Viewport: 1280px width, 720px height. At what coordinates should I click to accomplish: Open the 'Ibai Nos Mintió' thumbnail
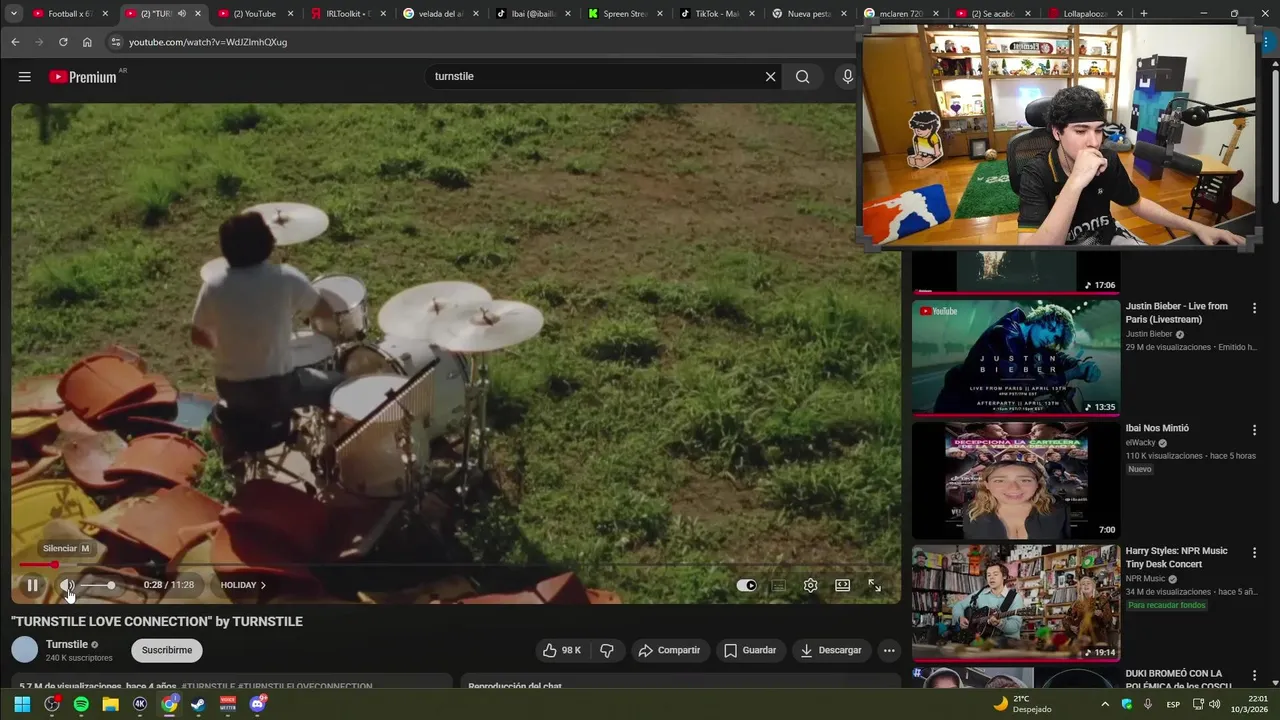1016,480
